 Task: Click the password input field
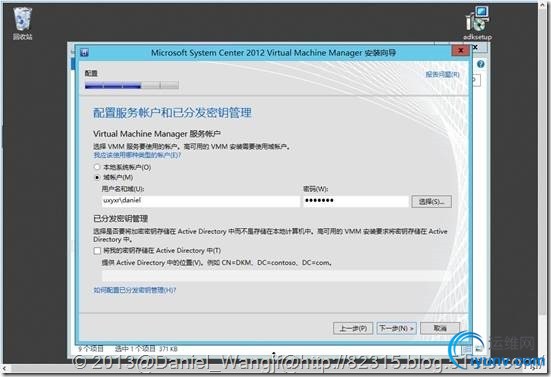(356, 201)
